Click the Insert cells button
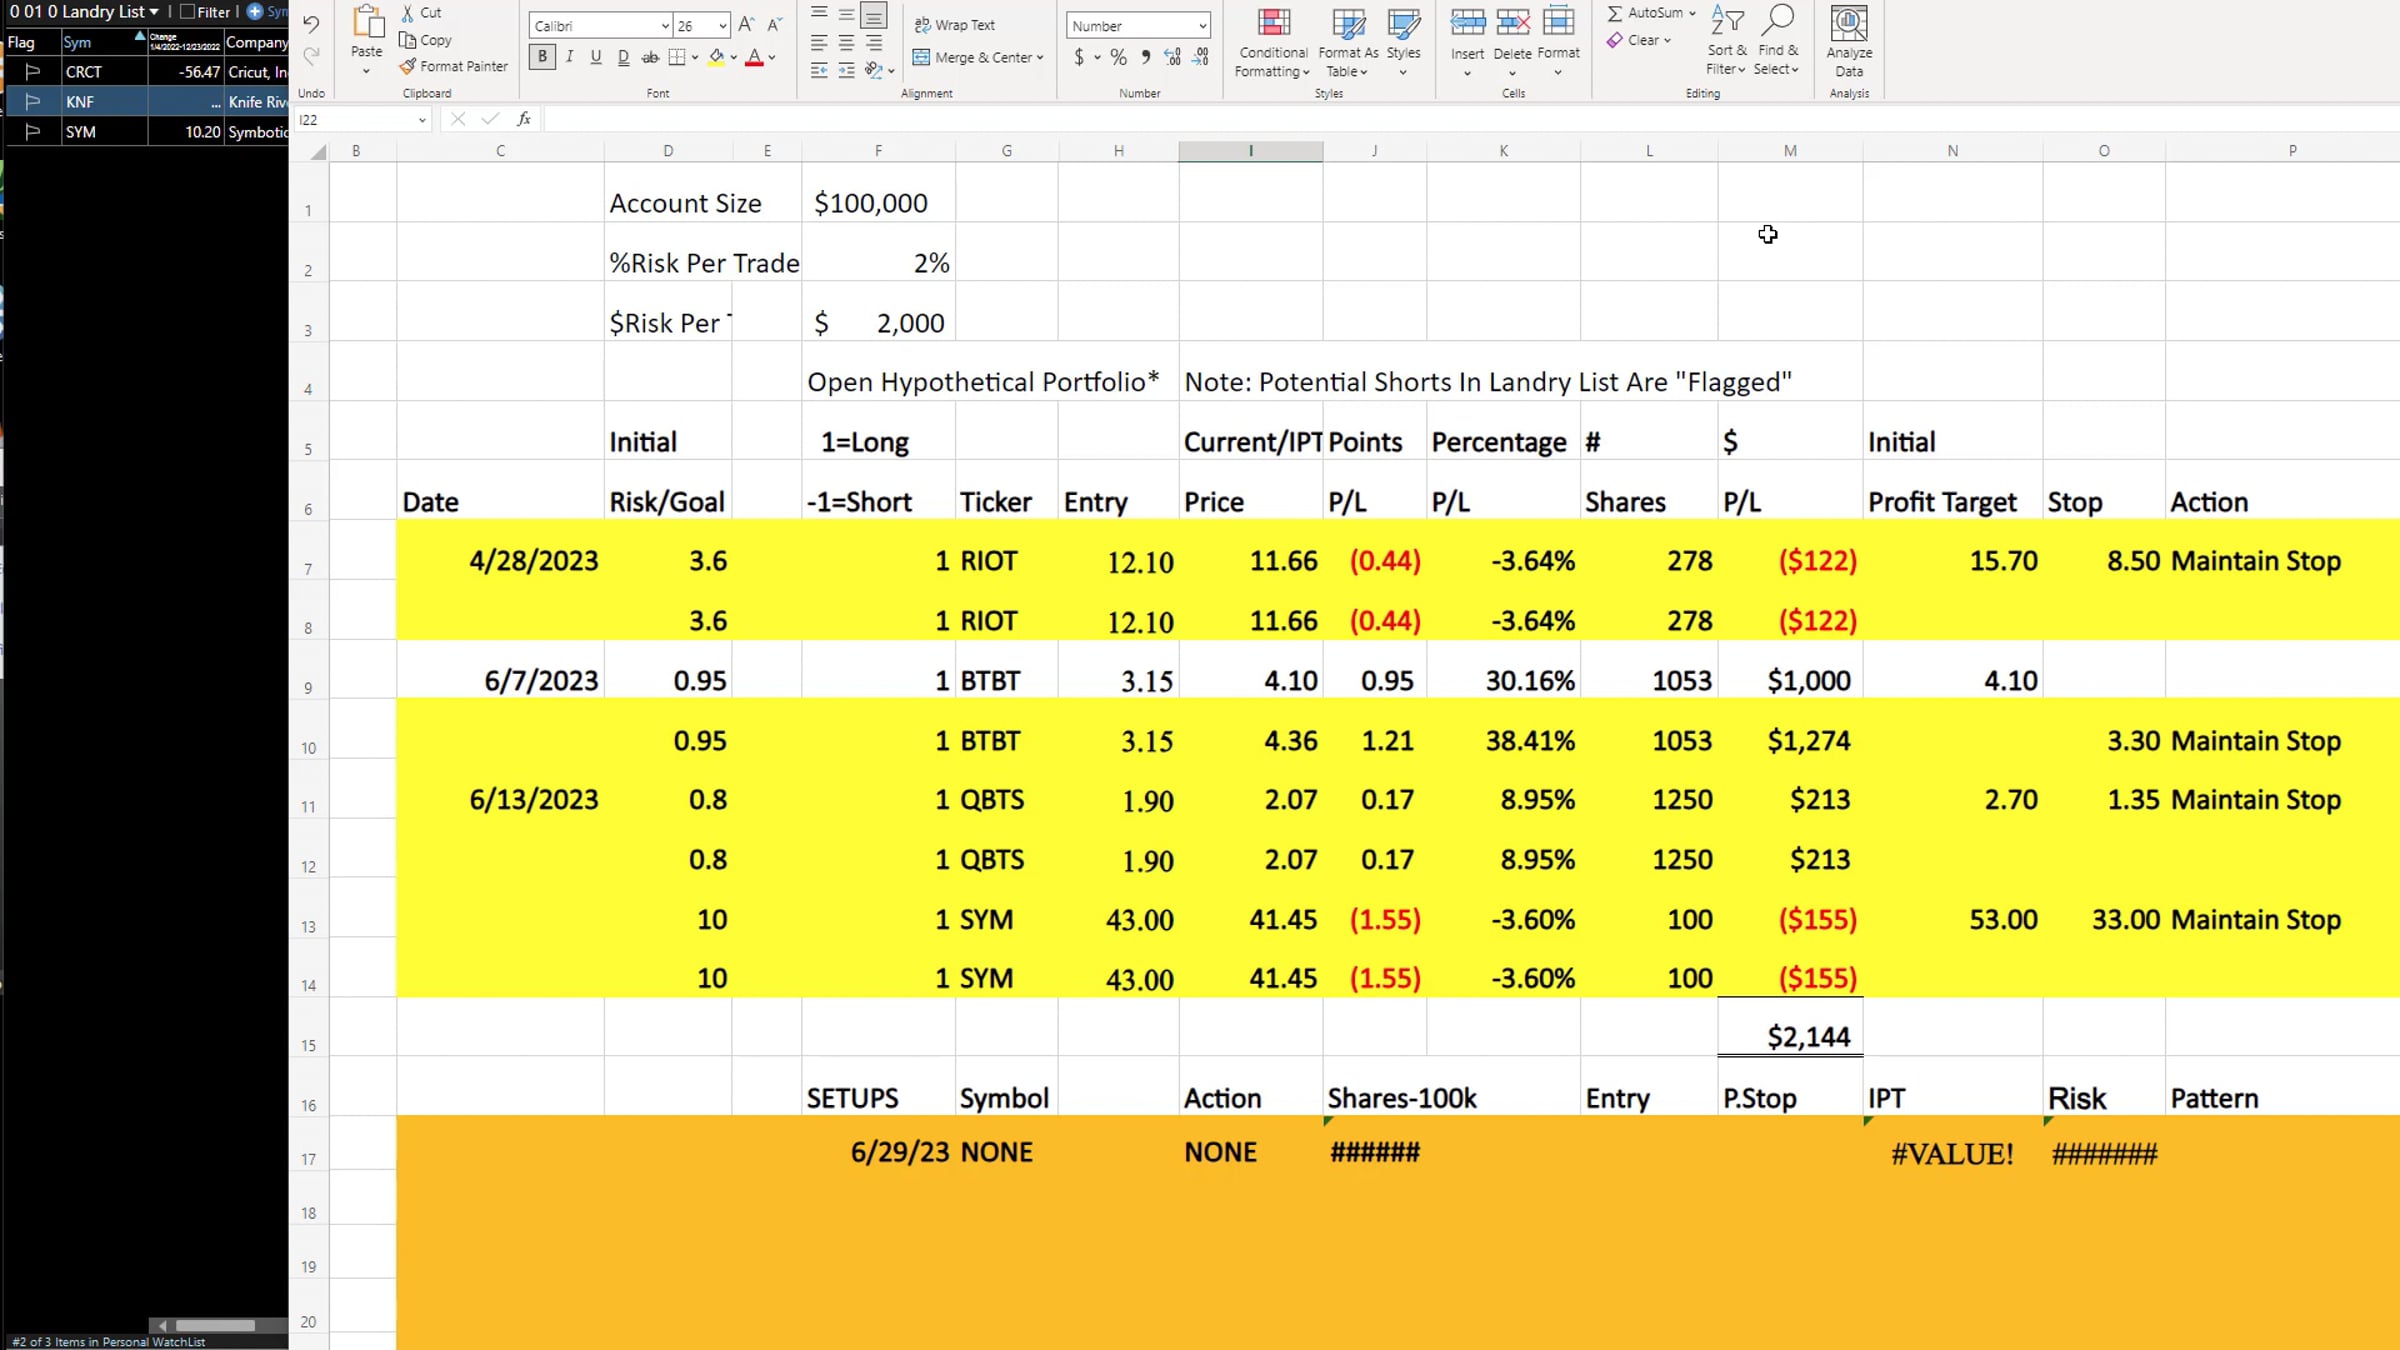Image resolution: width=2400 pixels, height=1350 pixels. pyautogui.click(x=1467, y=42)
